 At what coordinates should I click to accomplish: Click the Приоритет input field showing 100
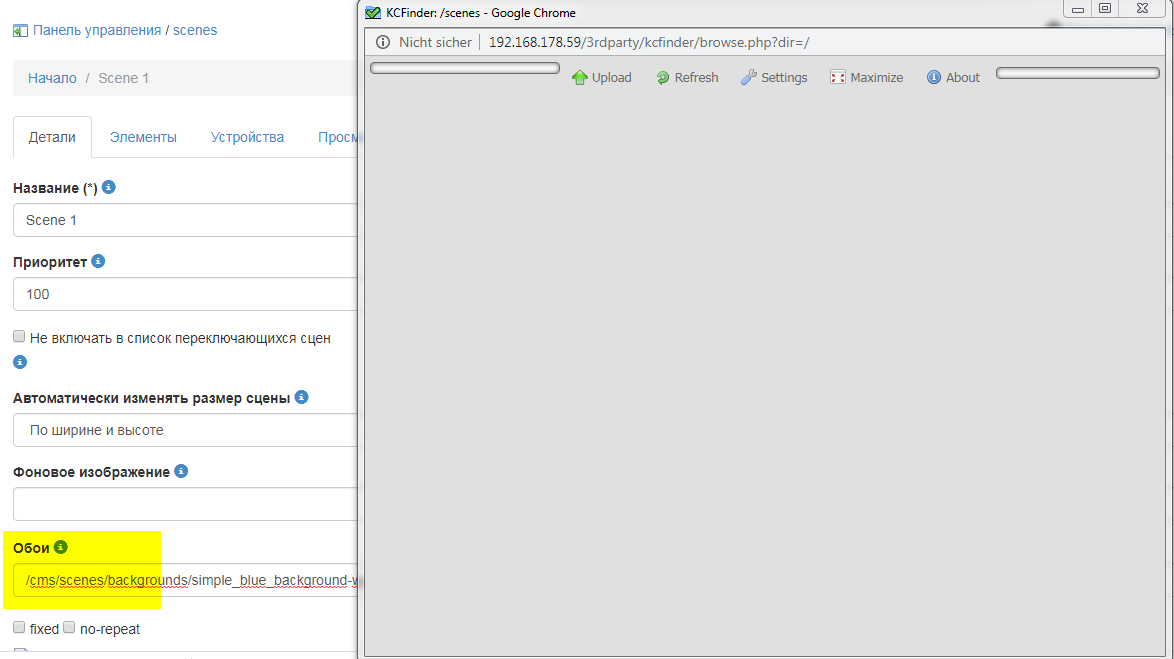[186, 294]
